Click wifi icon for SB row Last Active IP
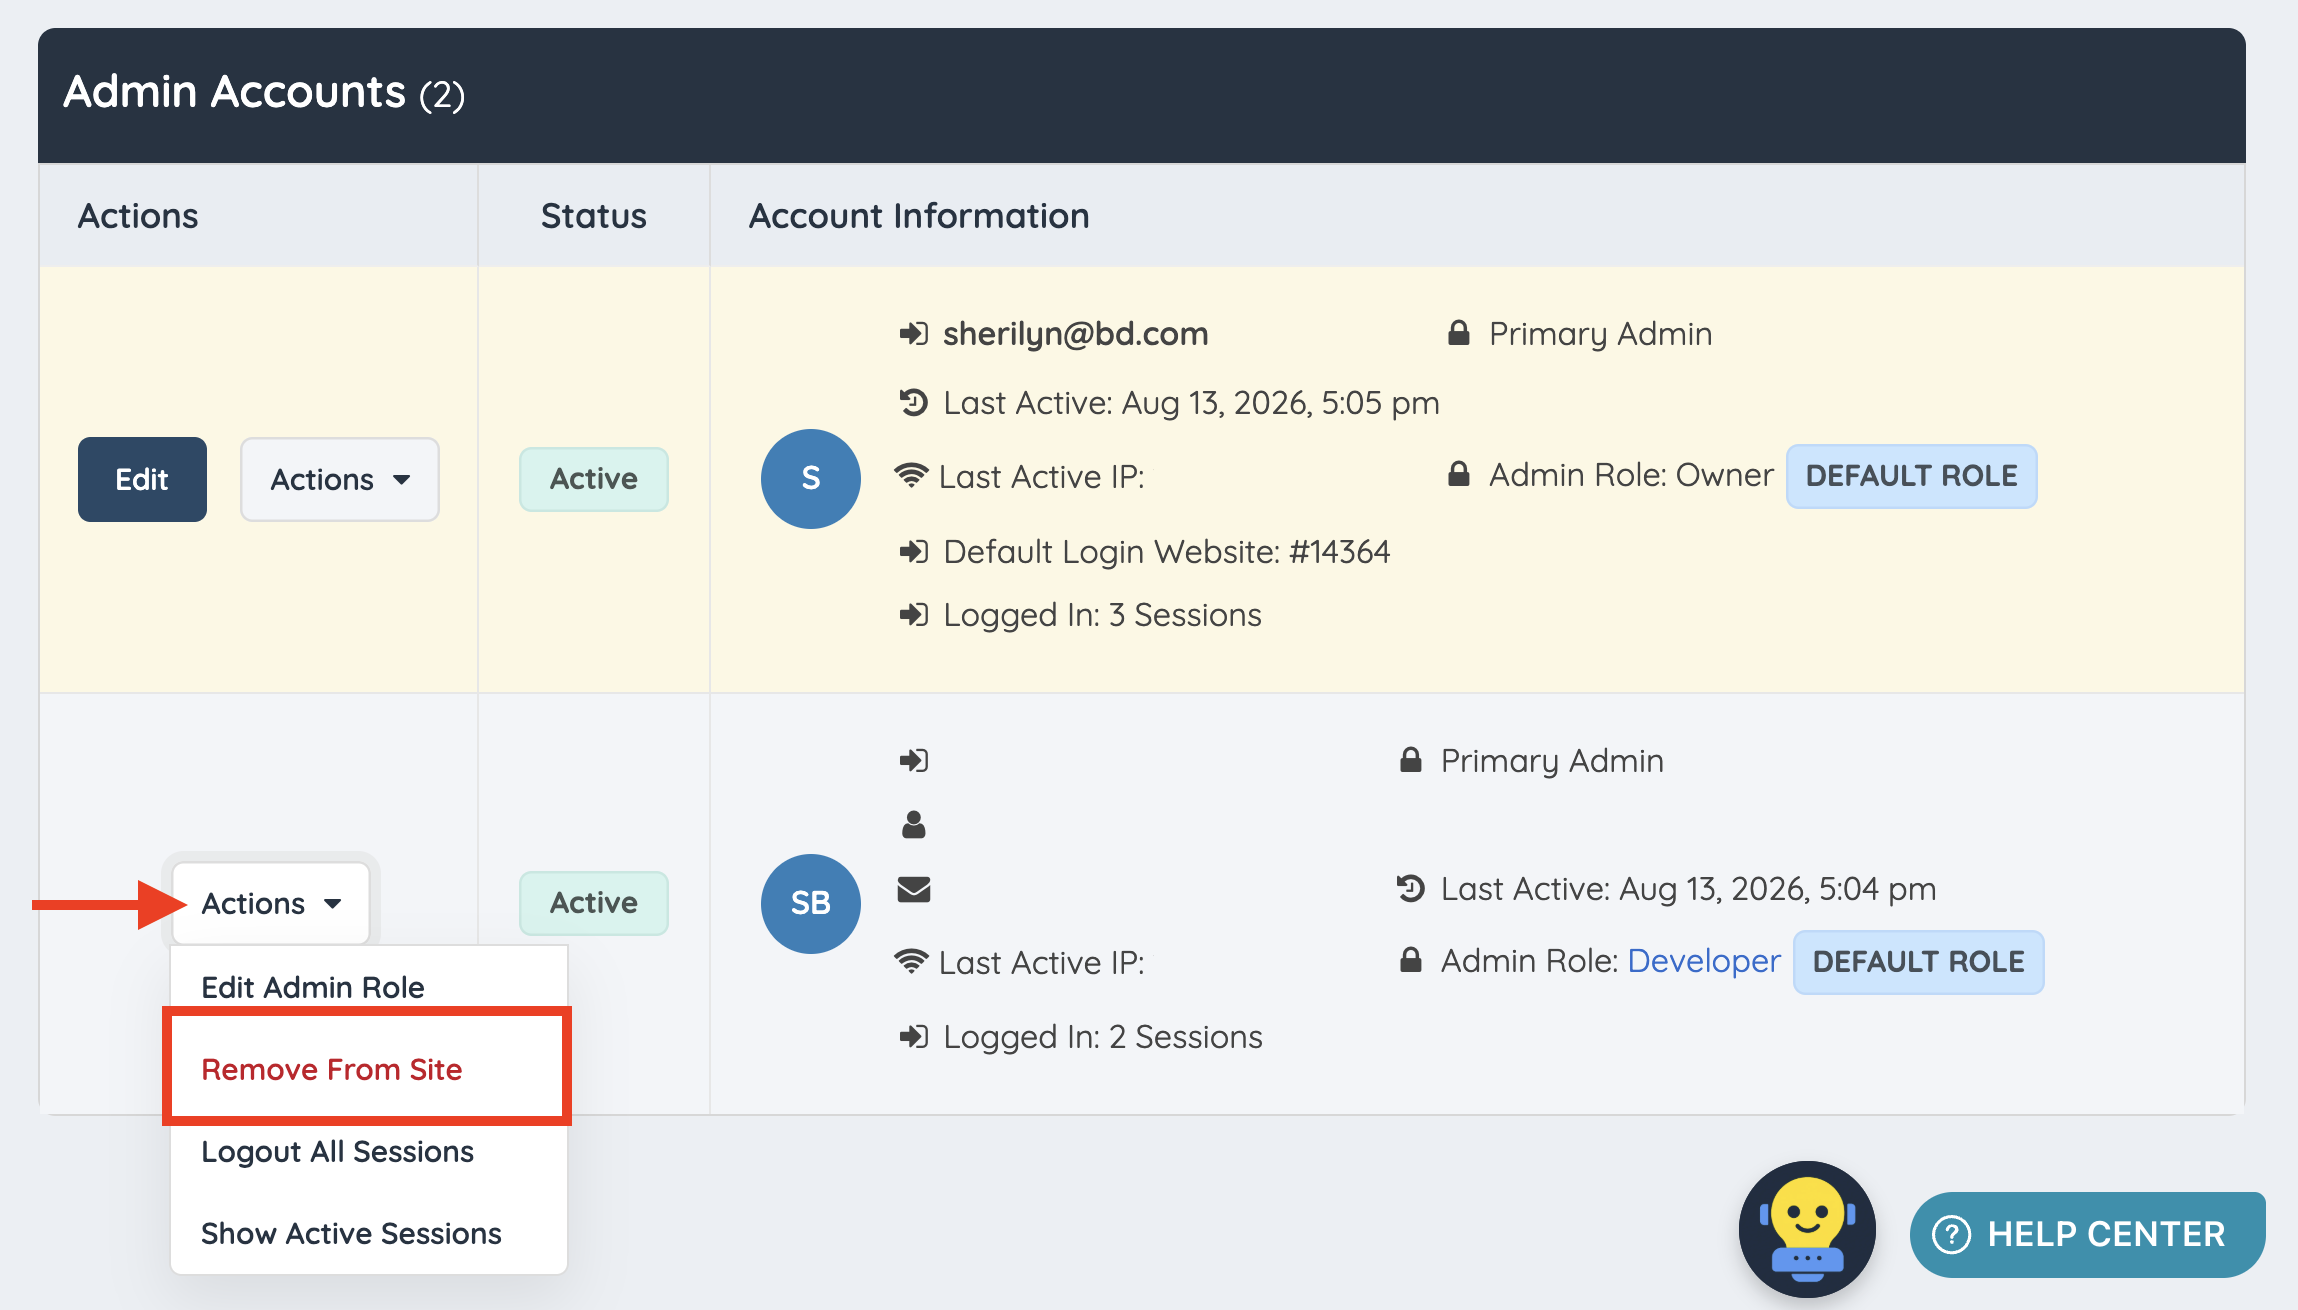This screenshot has width=2298, height=1310. click(911, 961)
